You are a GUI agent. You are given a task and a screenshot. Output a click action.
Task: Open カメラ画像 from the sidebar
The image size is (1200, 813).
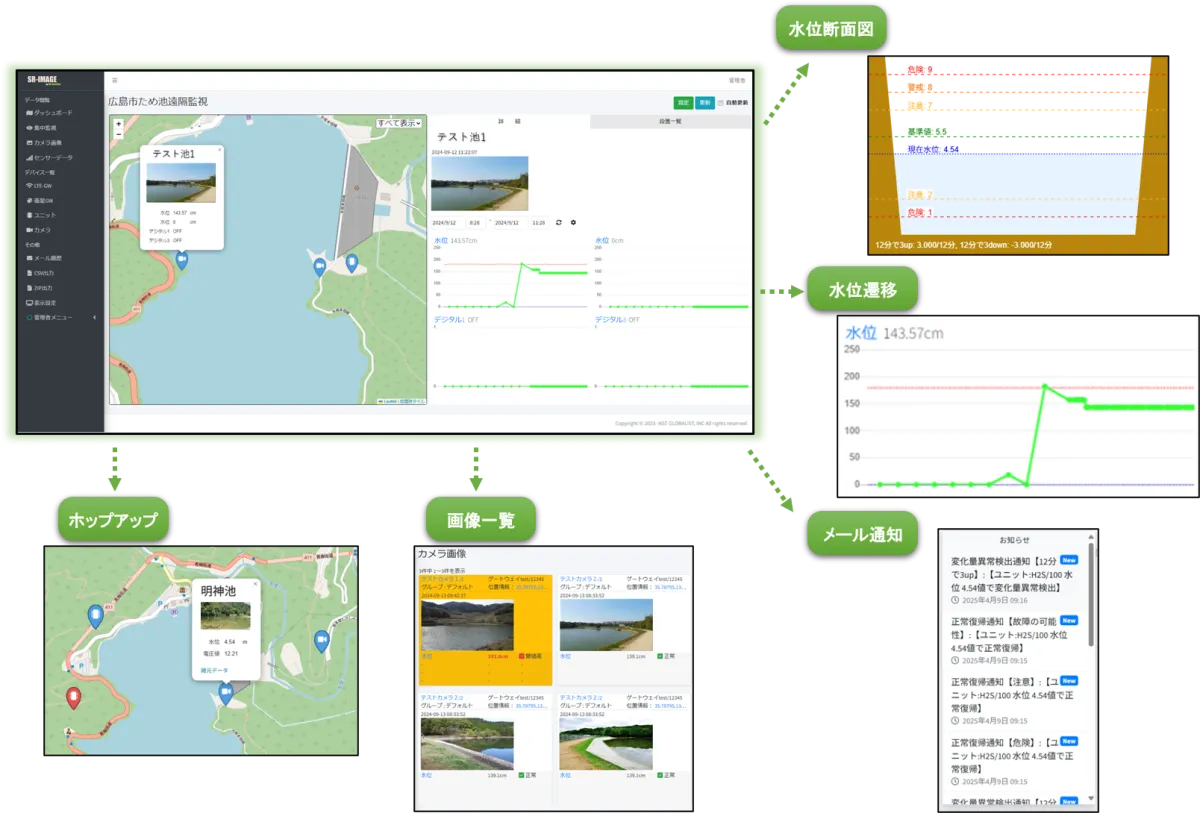pos(49,143)
